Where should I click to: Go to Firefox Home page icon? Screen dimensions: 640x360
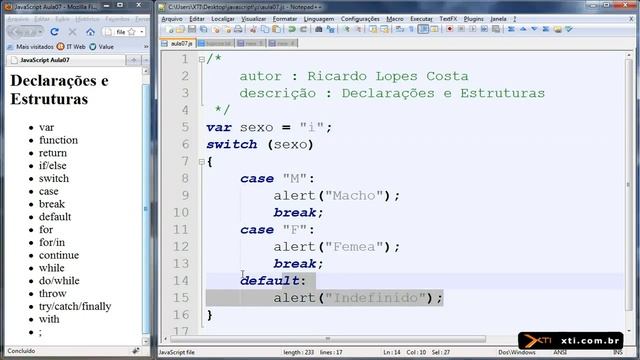tap(90, 31)
